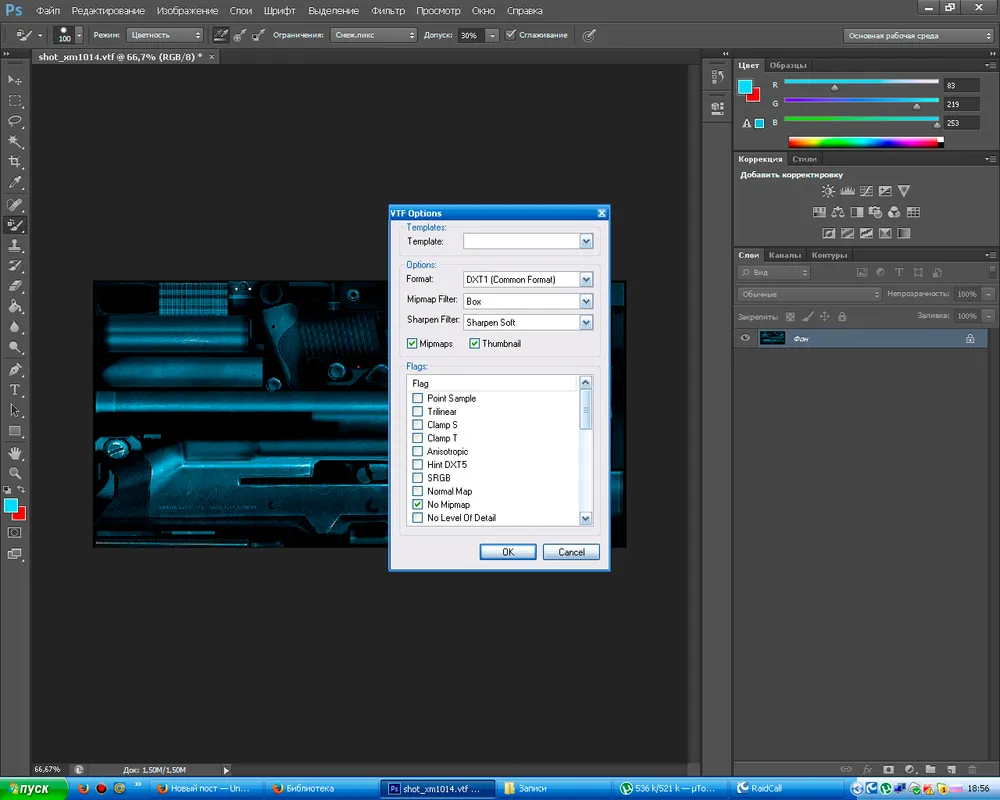Hide the Фон layer using eye icon
This screenshot has height=800, width=1000.
click(x=745, y=339)
